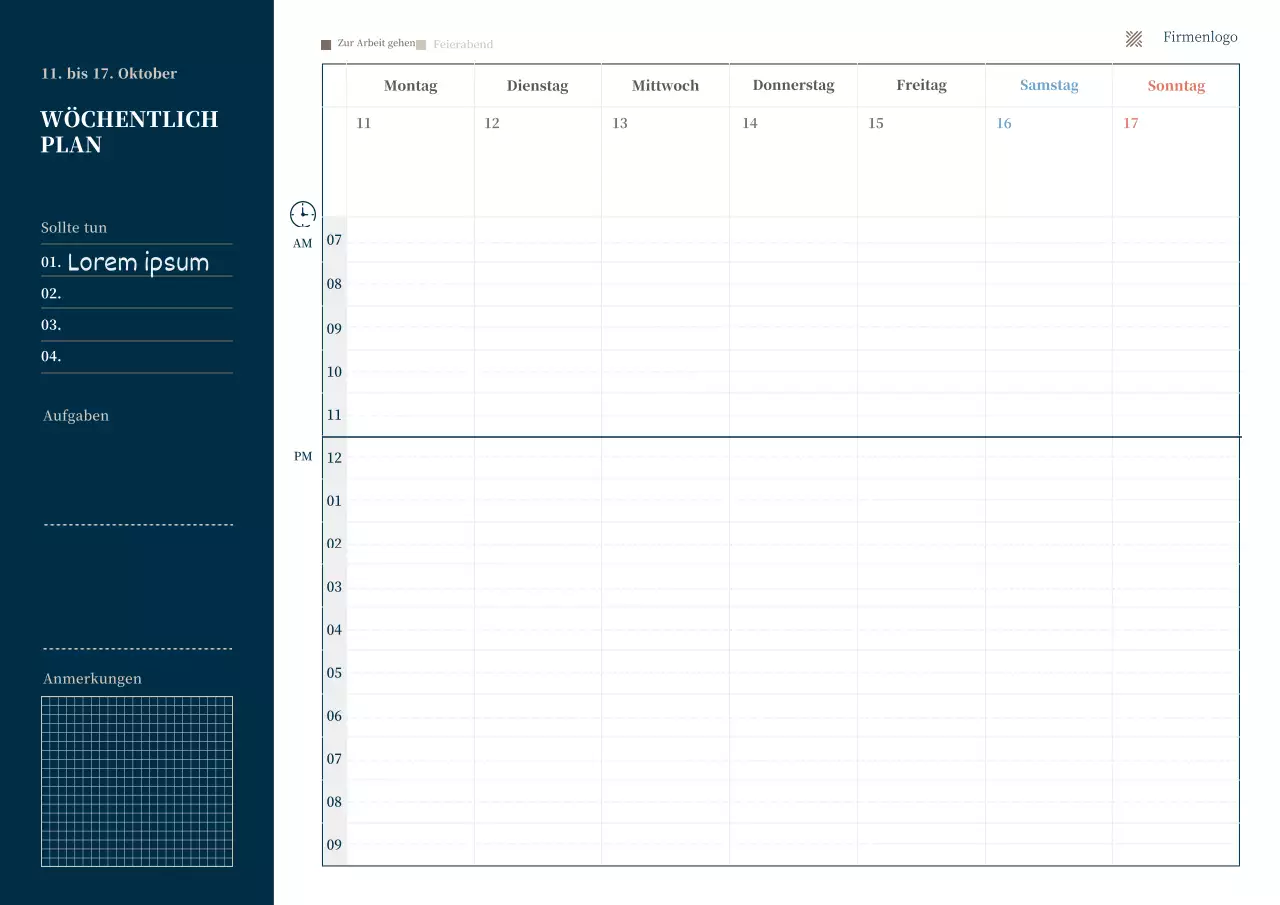Click the clock icon above AM
Screen dimensions: 1280x905
click(303, 213)
